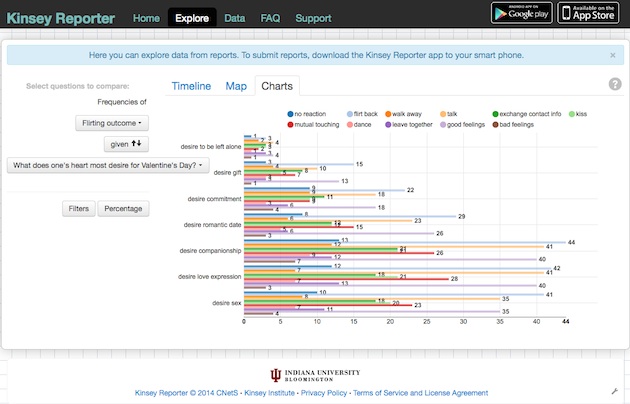Image resolution: width=630 pixels, height=404 pixels.
Task: Swap variables with the 'given' button
Action: pos(125,143)
